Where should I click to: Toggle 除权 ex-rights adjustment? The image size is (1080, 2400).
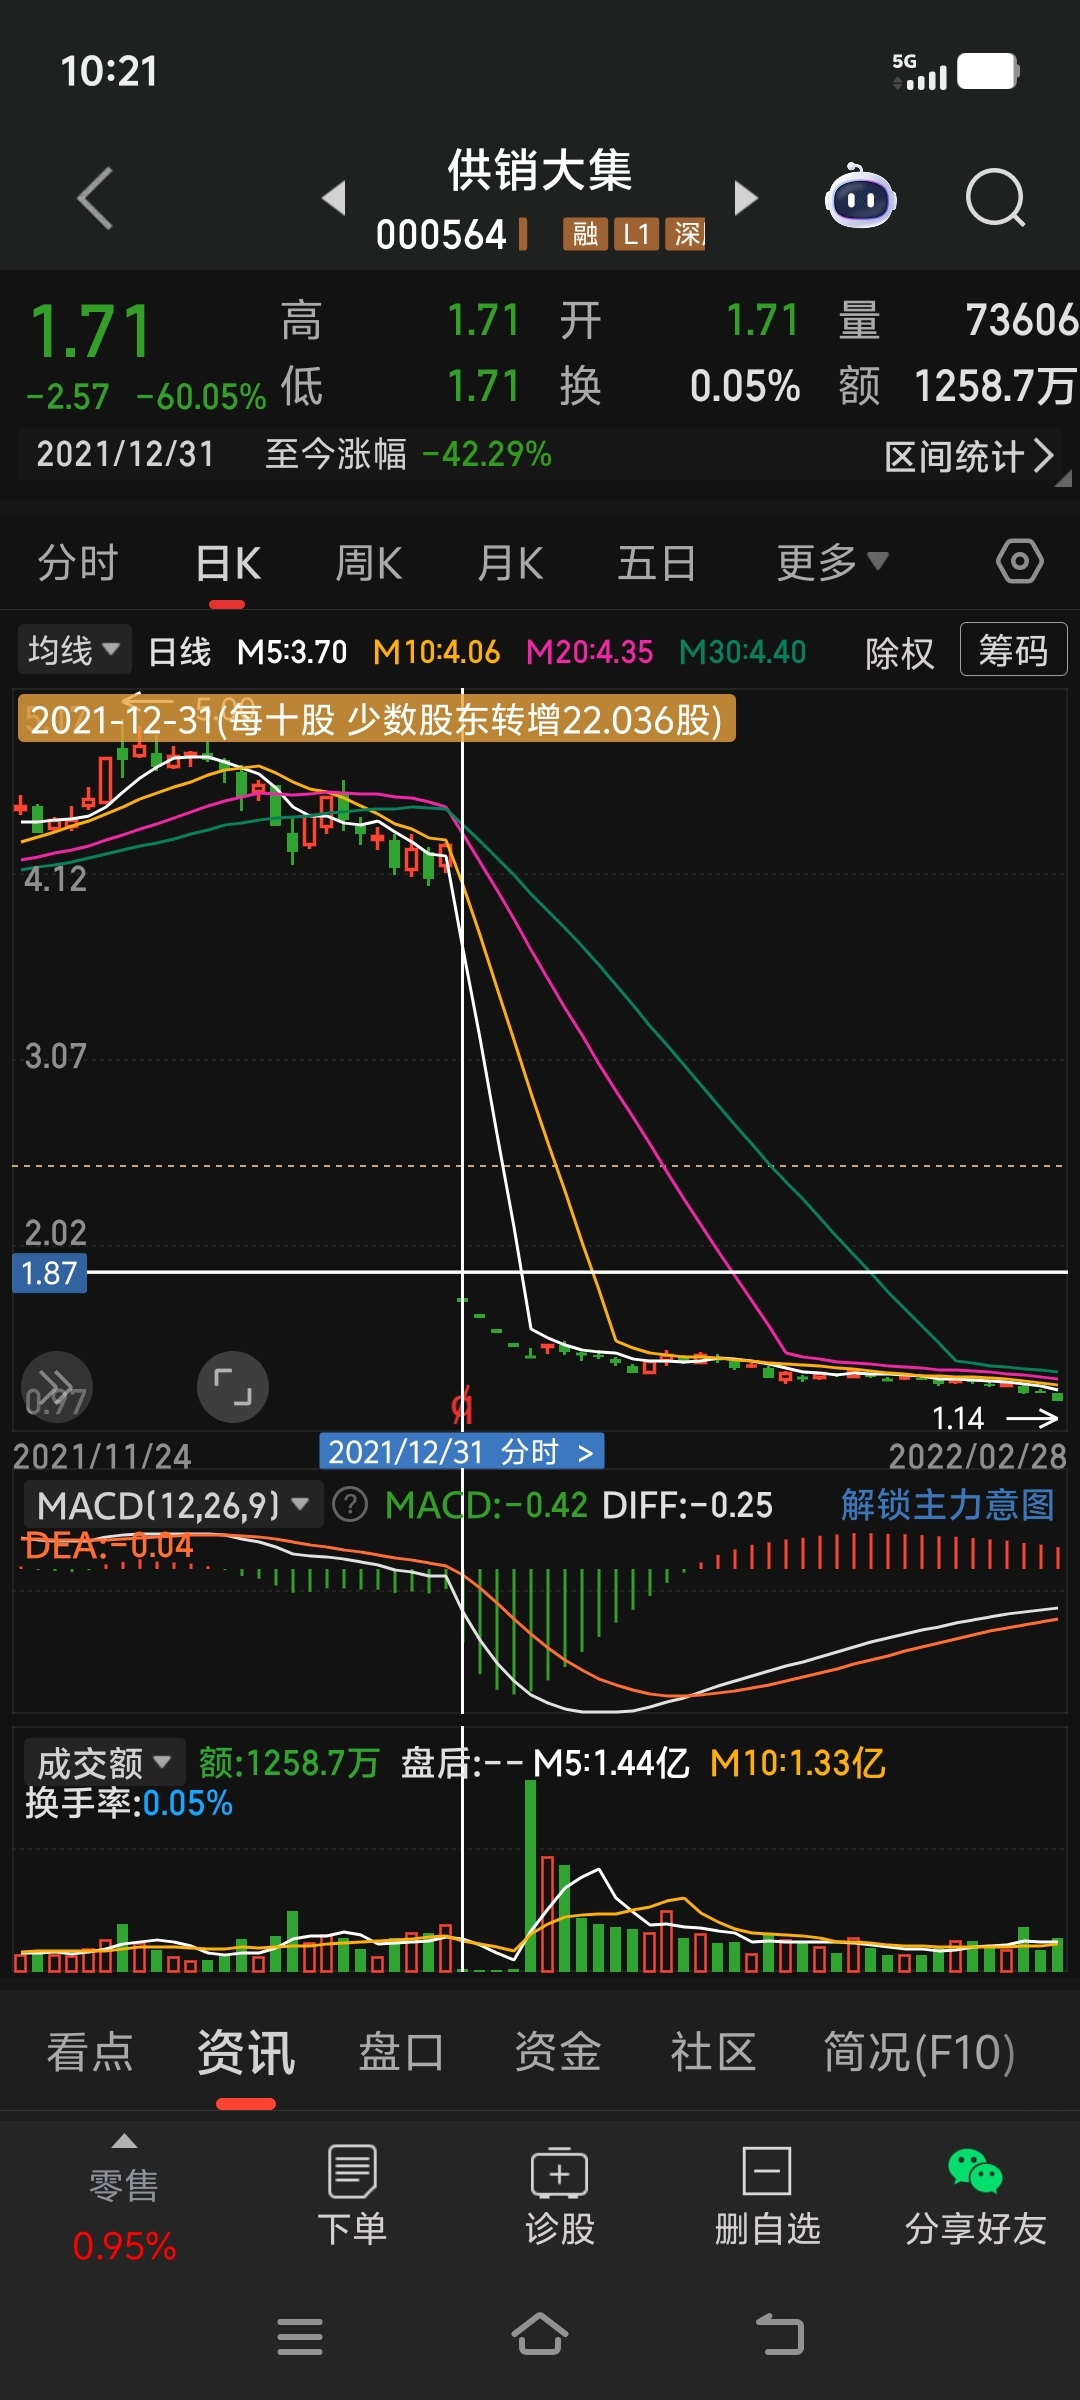[x=900, y=653]
